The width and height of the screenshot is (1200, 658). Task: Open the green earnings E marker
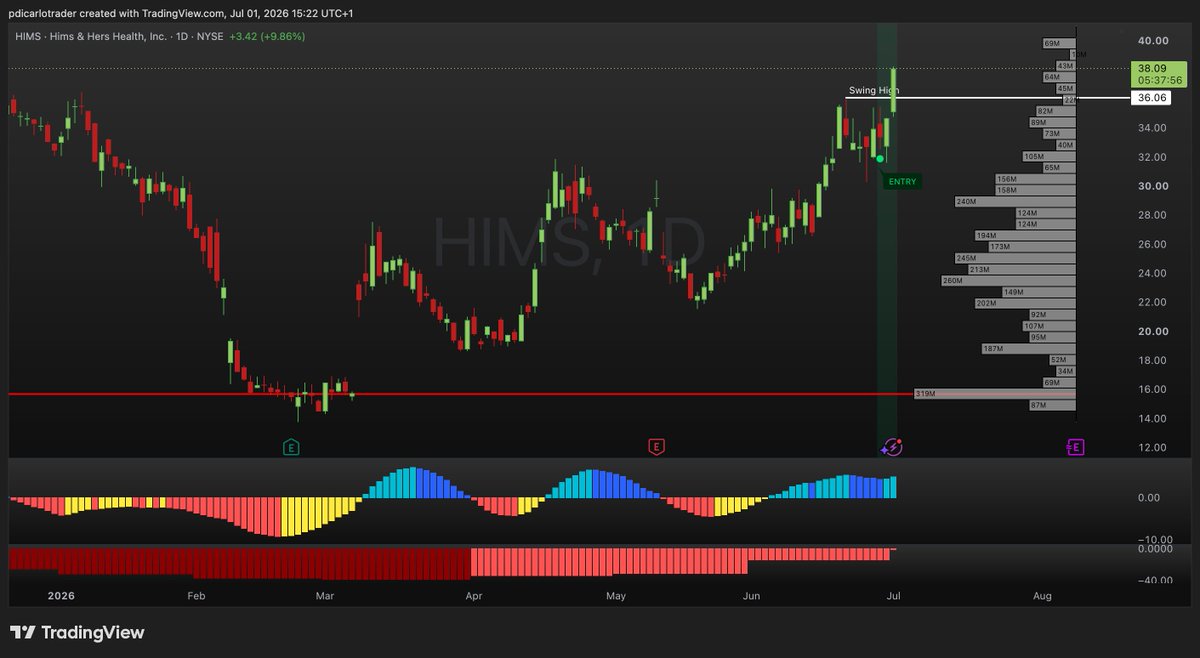click(x=291, y=447)
